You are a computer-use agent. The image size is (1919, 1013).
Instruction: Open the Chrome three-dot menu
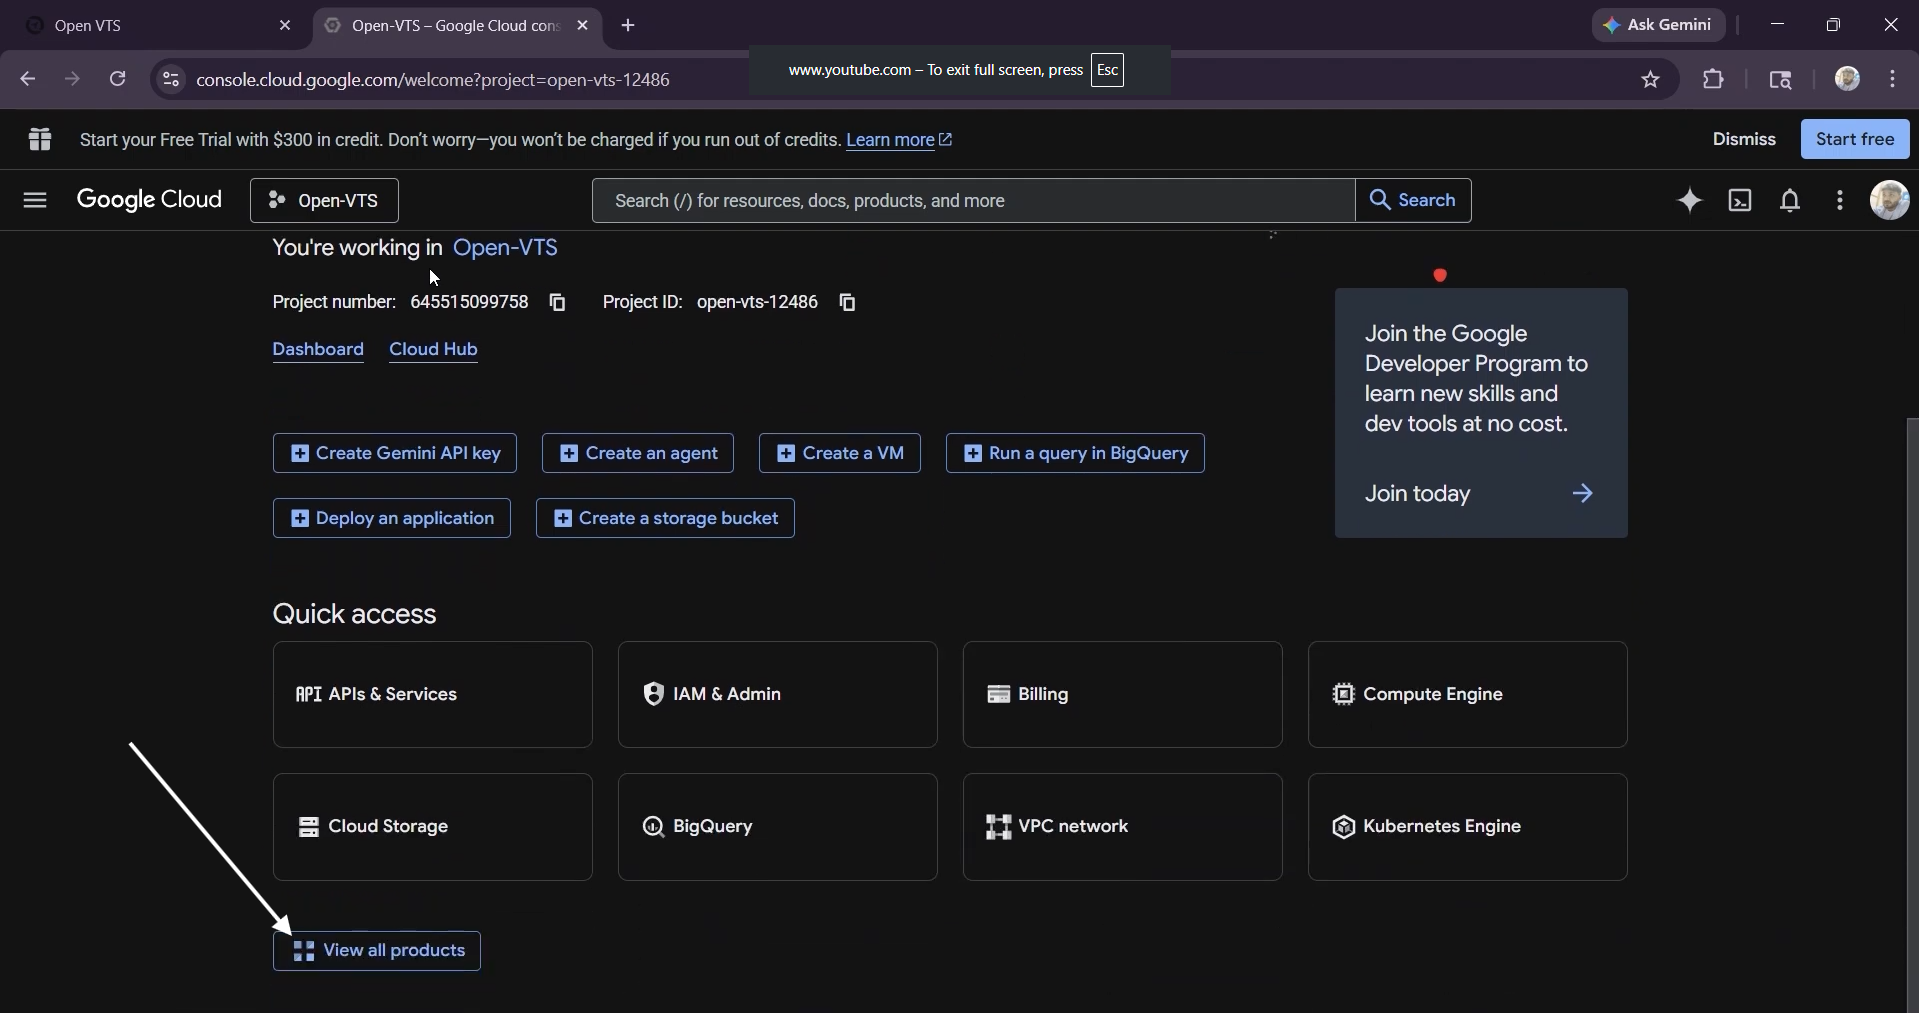tap(1893, 79)
